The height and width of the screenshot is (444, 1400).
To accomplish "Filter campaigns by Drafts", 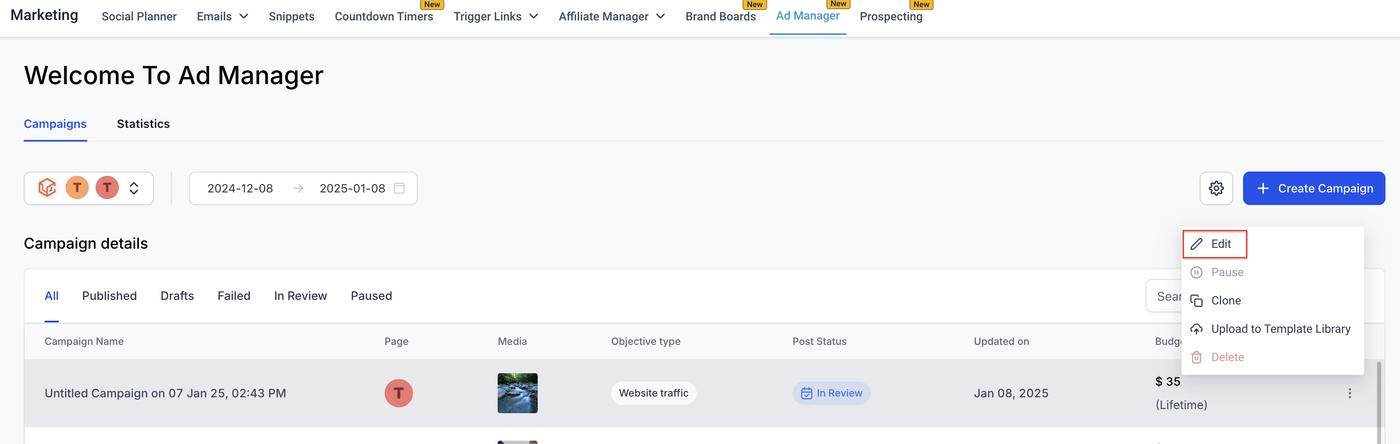I will click(x=177, y=296).
